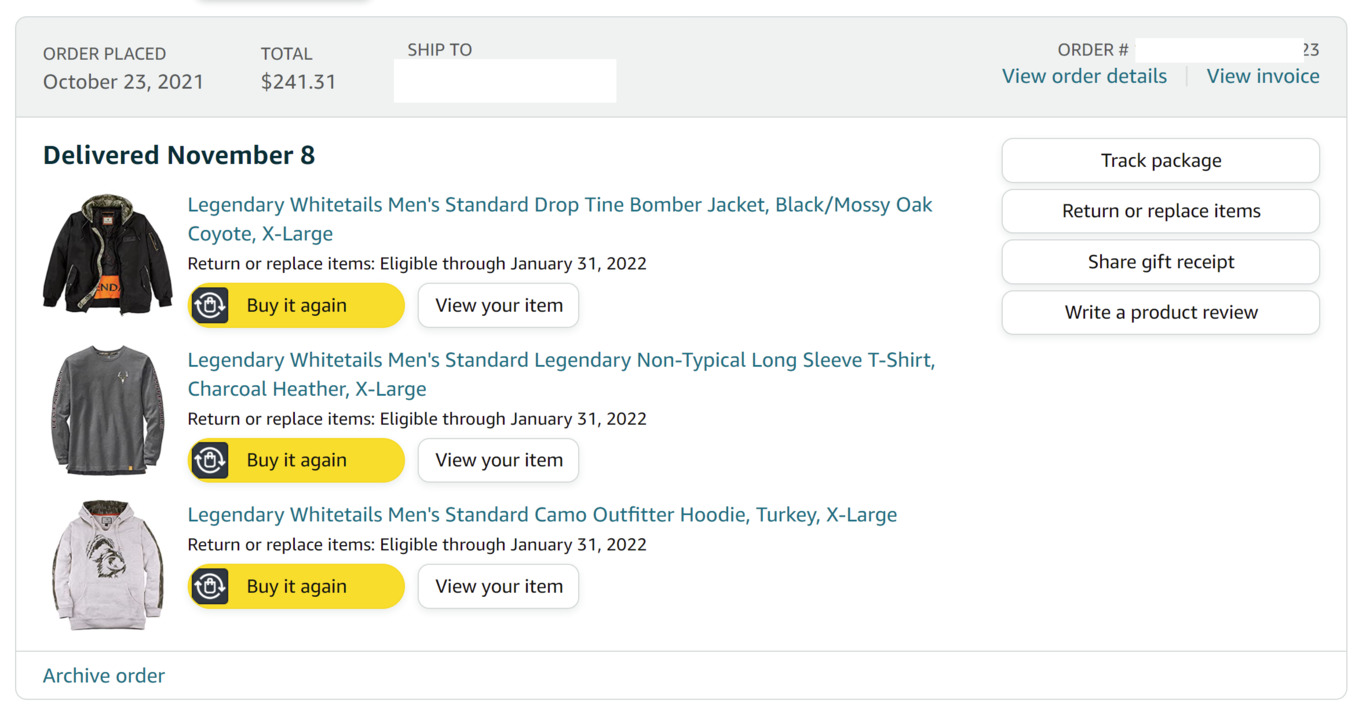The height and width of the screenshot is (708, 1366).
Task: Choose Write a product review
Action: tap(1161, 312)
